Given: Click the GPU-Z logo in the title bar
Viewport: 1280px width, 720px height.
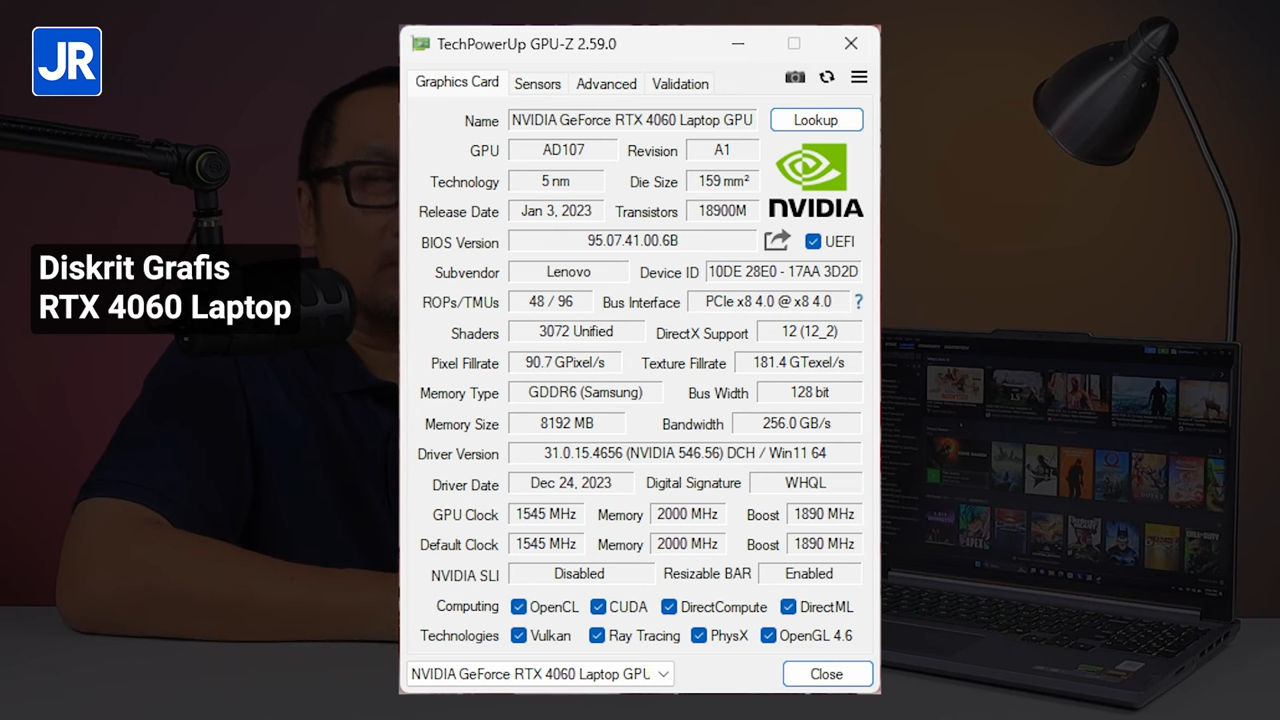Looking at the screenshot, I should click(x=420, y=44).
